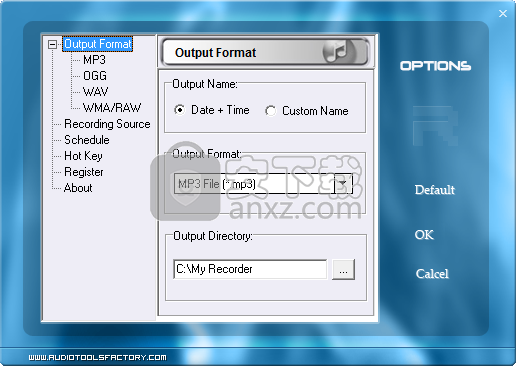Open the Hot Key settings page
Screen dimensions: 516x366
click(83, 156)
